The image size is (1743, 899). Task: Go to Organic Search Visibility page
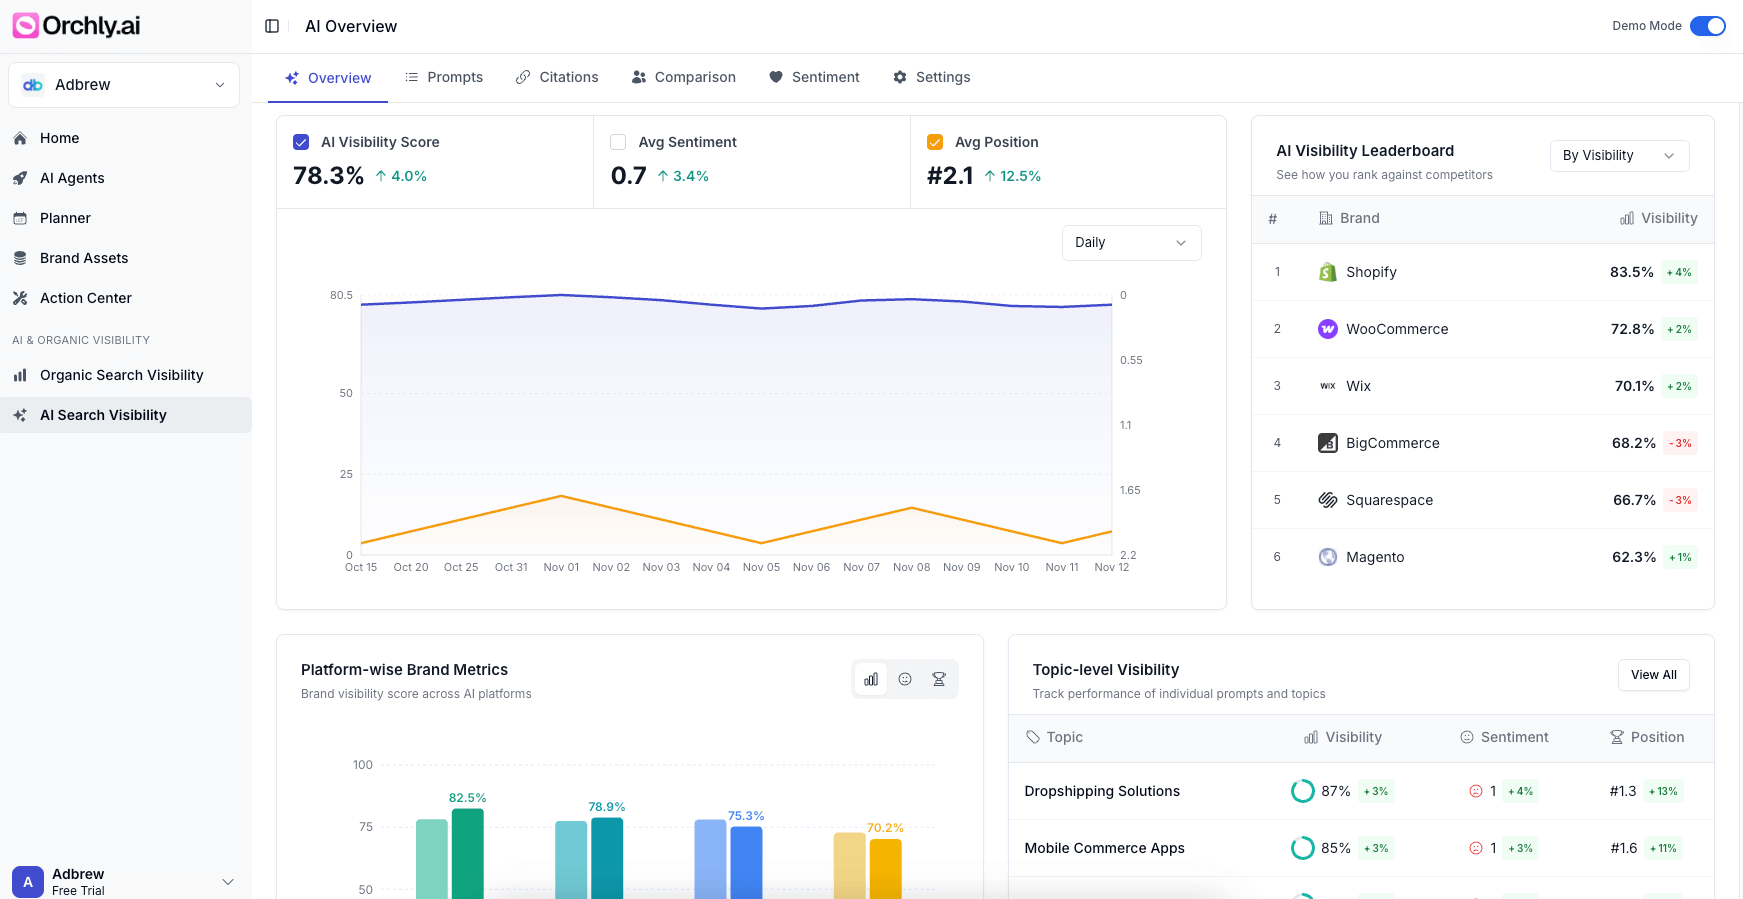click(x=121, y=375)
